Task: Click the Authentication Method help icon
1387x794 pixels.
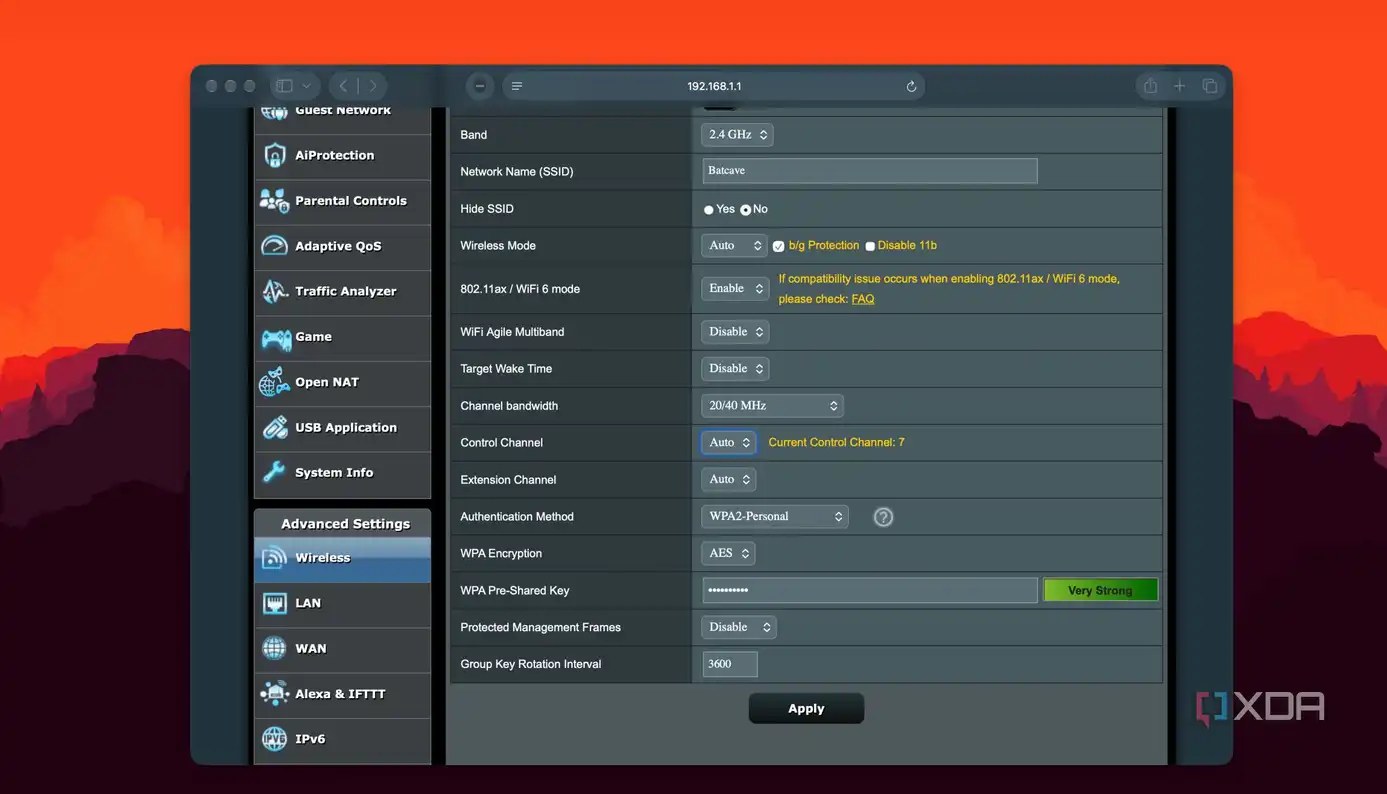Action: pos(883,517)
